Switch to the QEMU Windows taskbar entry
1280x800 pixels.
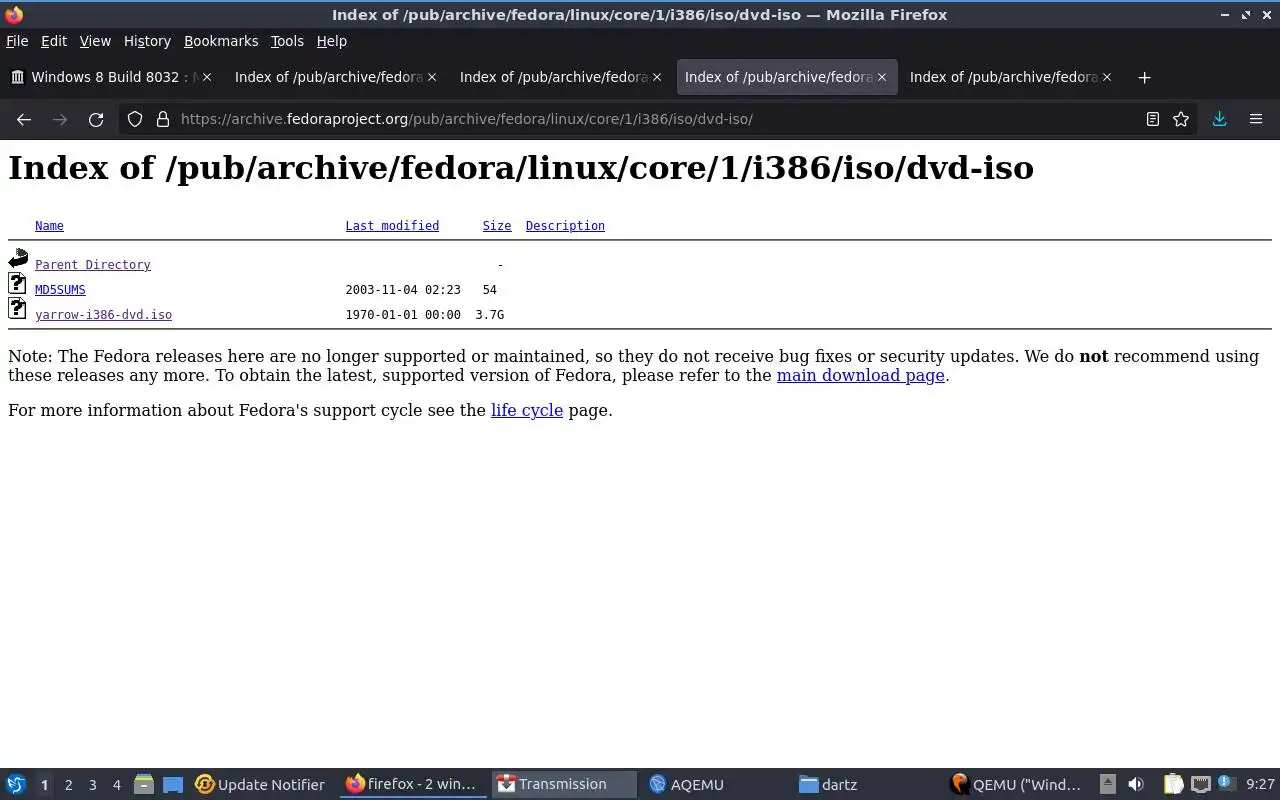[1017, 784]
